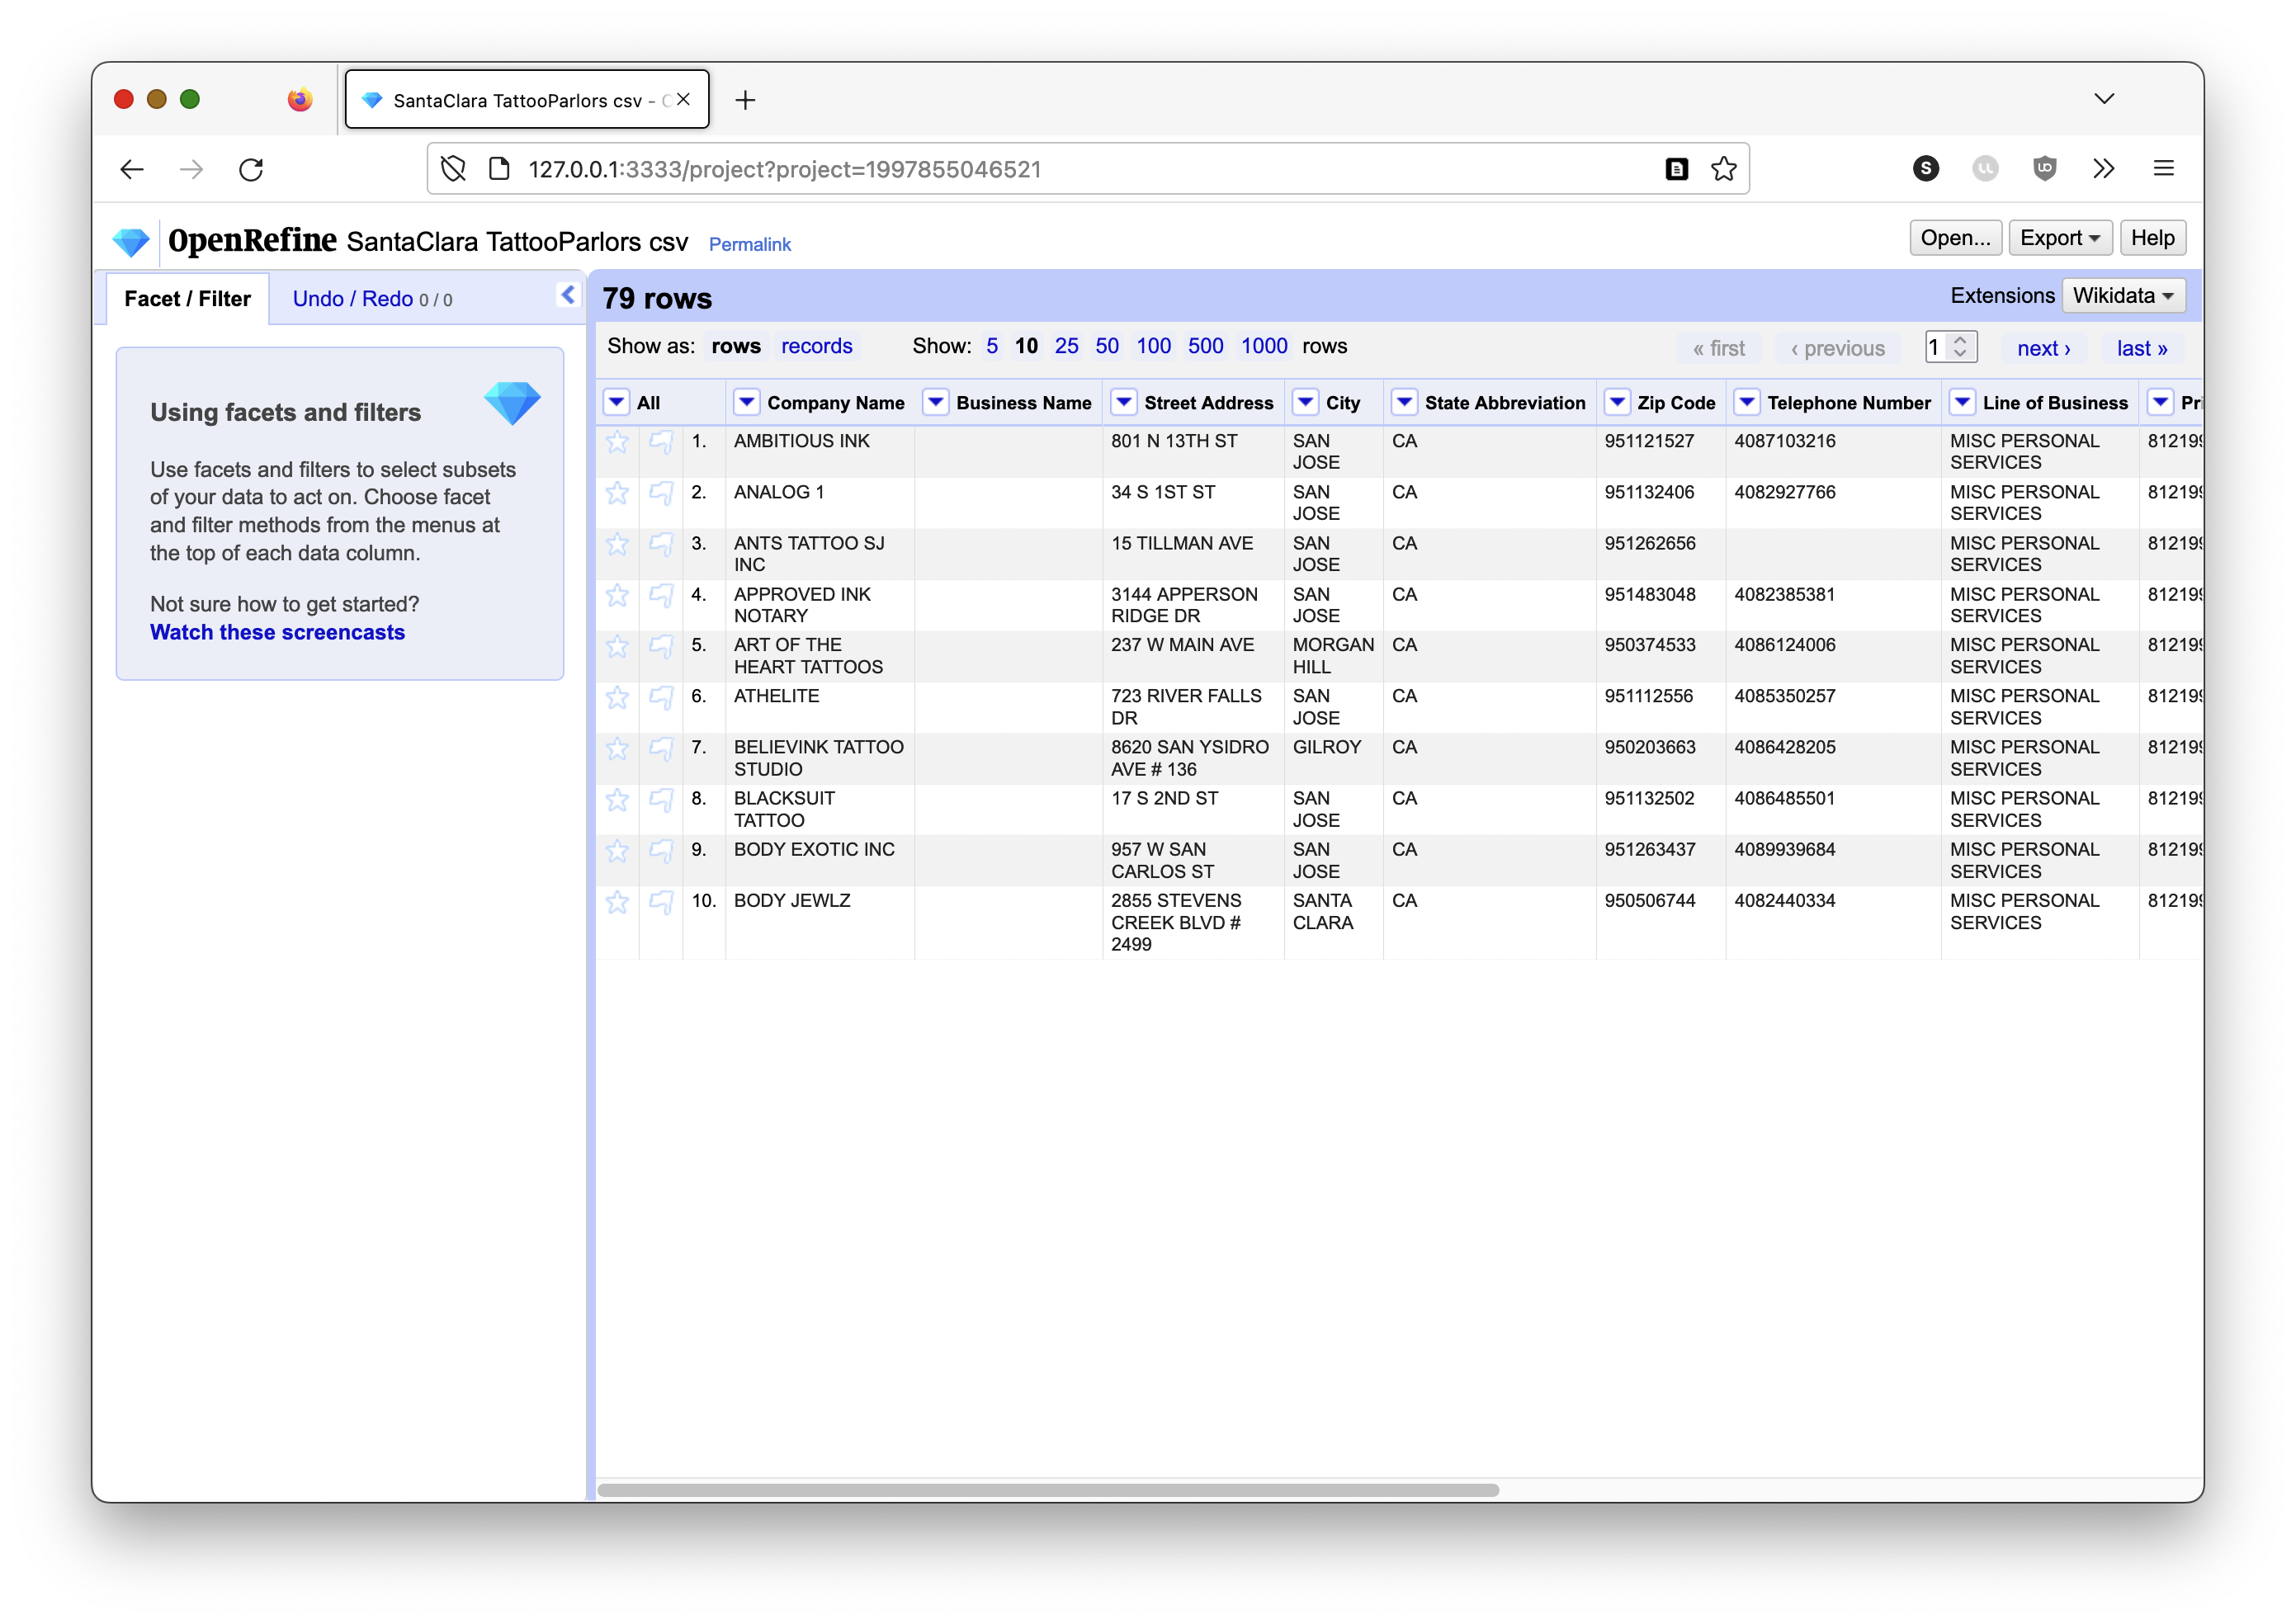
Task: Click the OpenRefine diamond logo
Action: (131, 241)
